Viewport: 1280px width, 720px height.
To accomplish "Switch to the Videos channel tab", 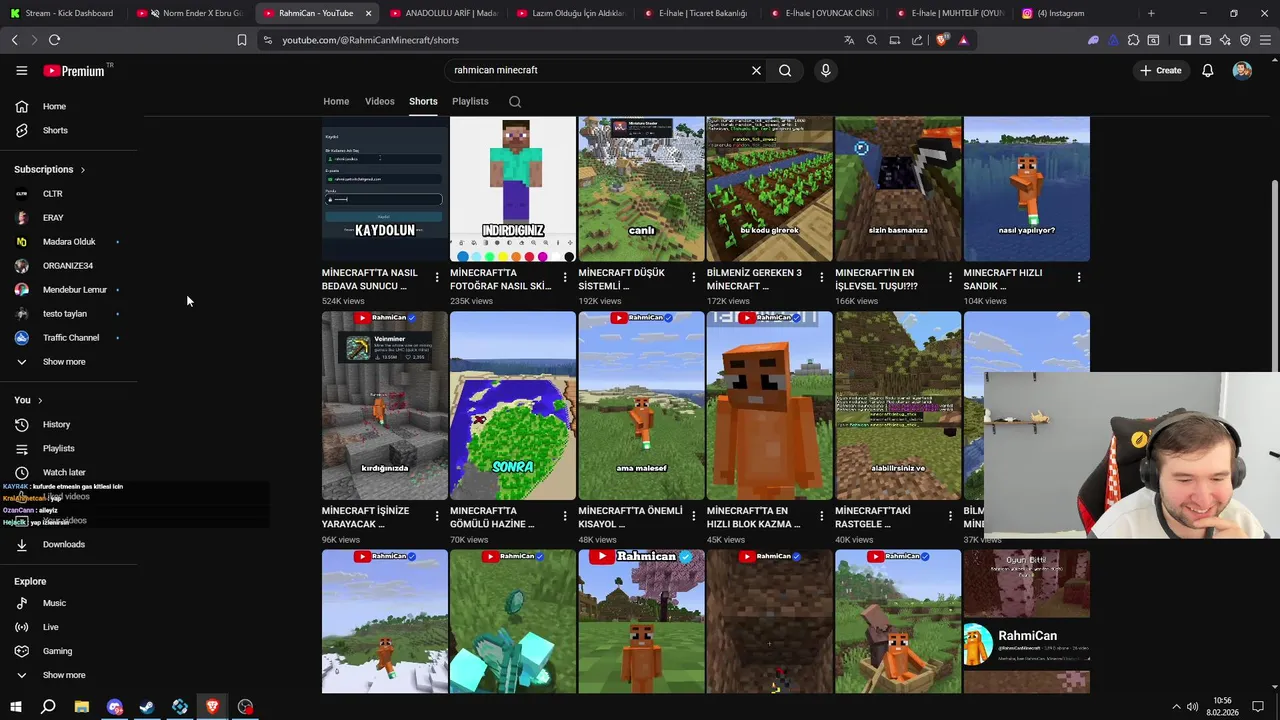I will tap(379, 101).
